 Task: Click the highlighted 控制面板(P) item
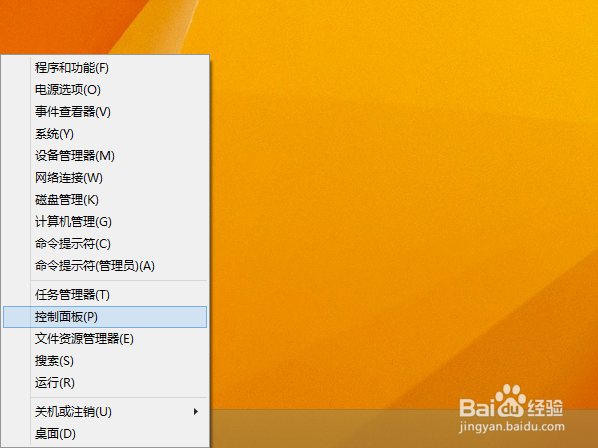(x=105, y=317)
